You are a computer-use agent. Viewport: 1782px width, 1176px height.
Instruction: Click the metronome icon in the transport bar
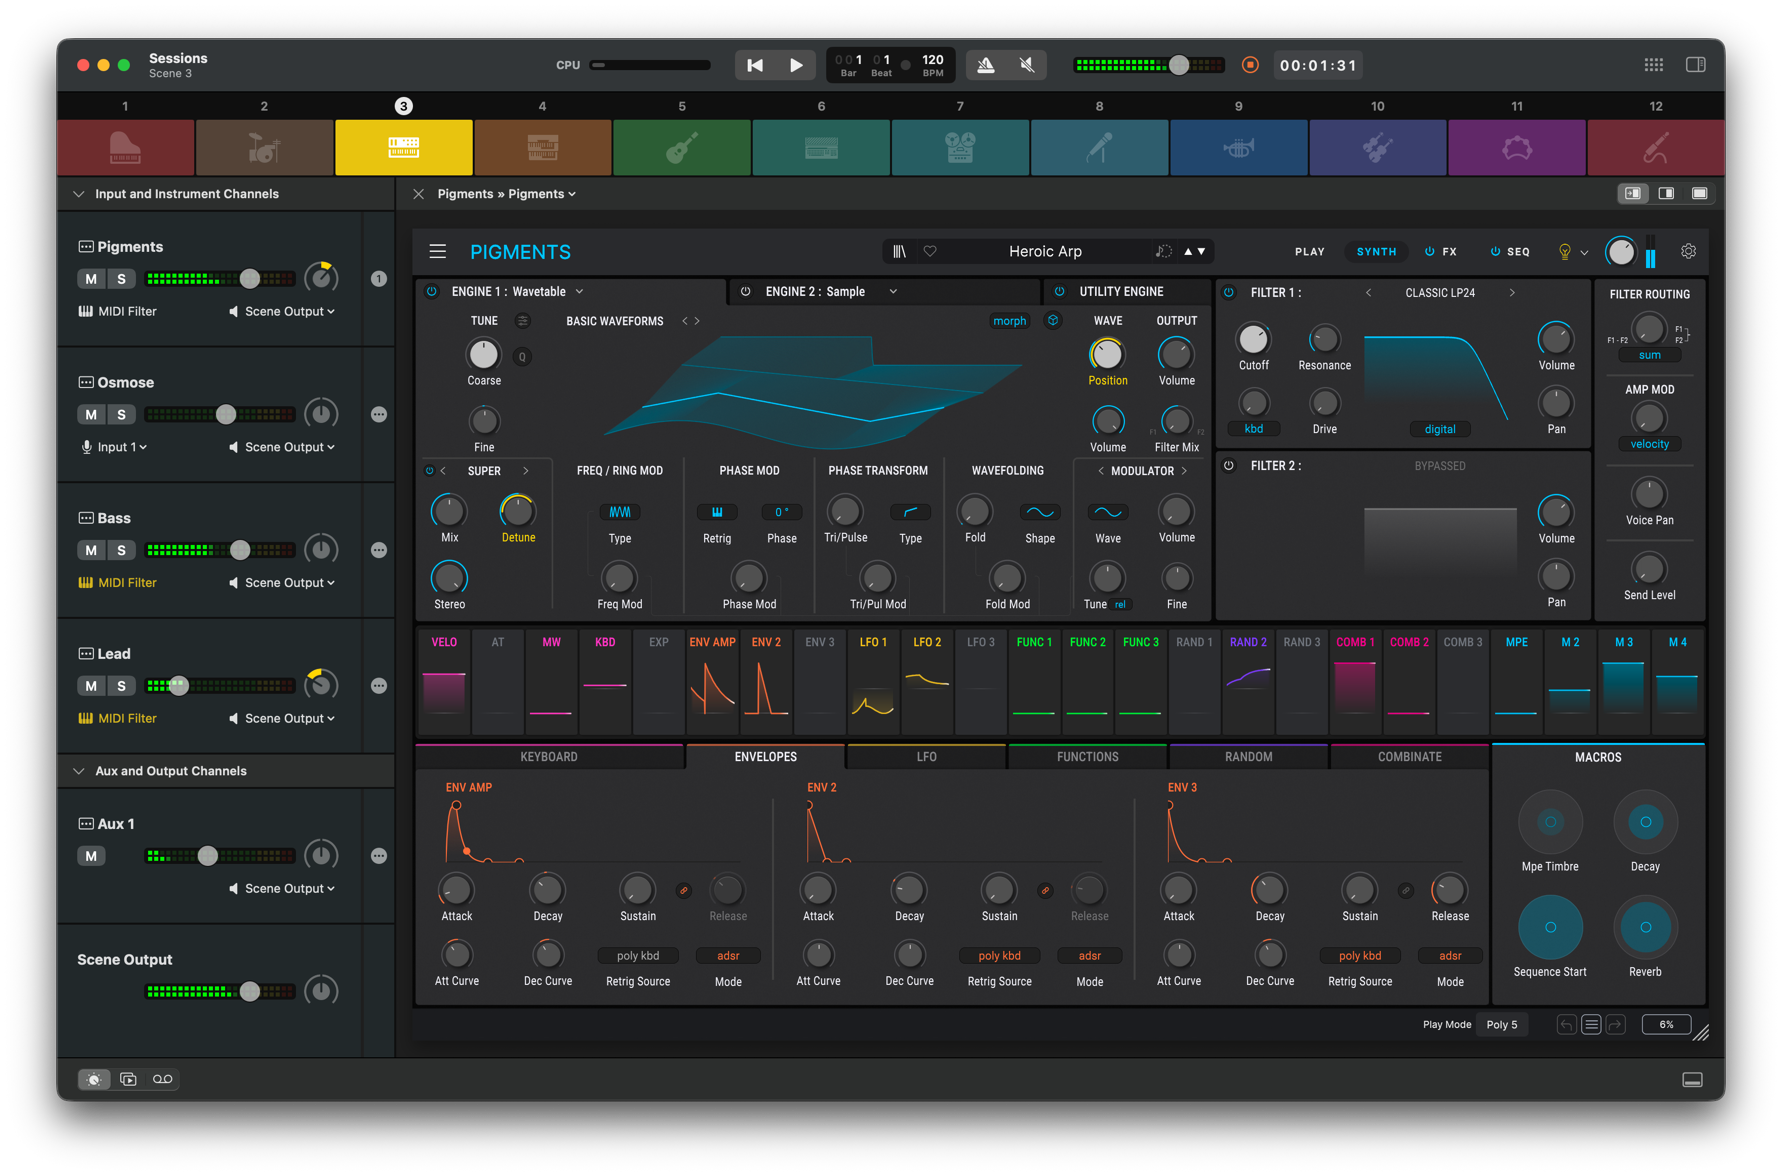pos(986,65)
